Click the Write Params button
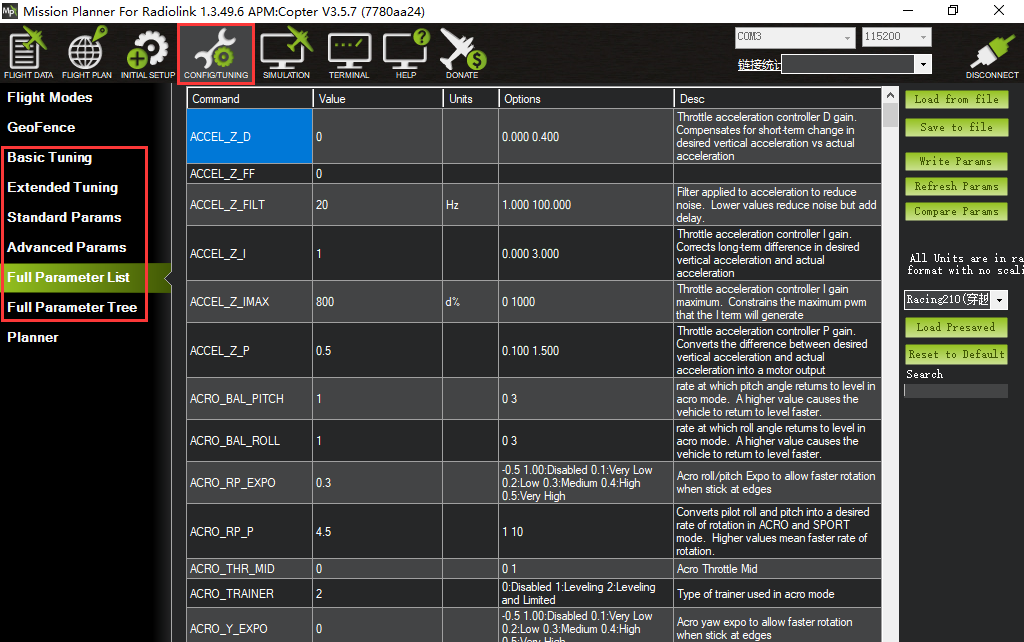 956,161
